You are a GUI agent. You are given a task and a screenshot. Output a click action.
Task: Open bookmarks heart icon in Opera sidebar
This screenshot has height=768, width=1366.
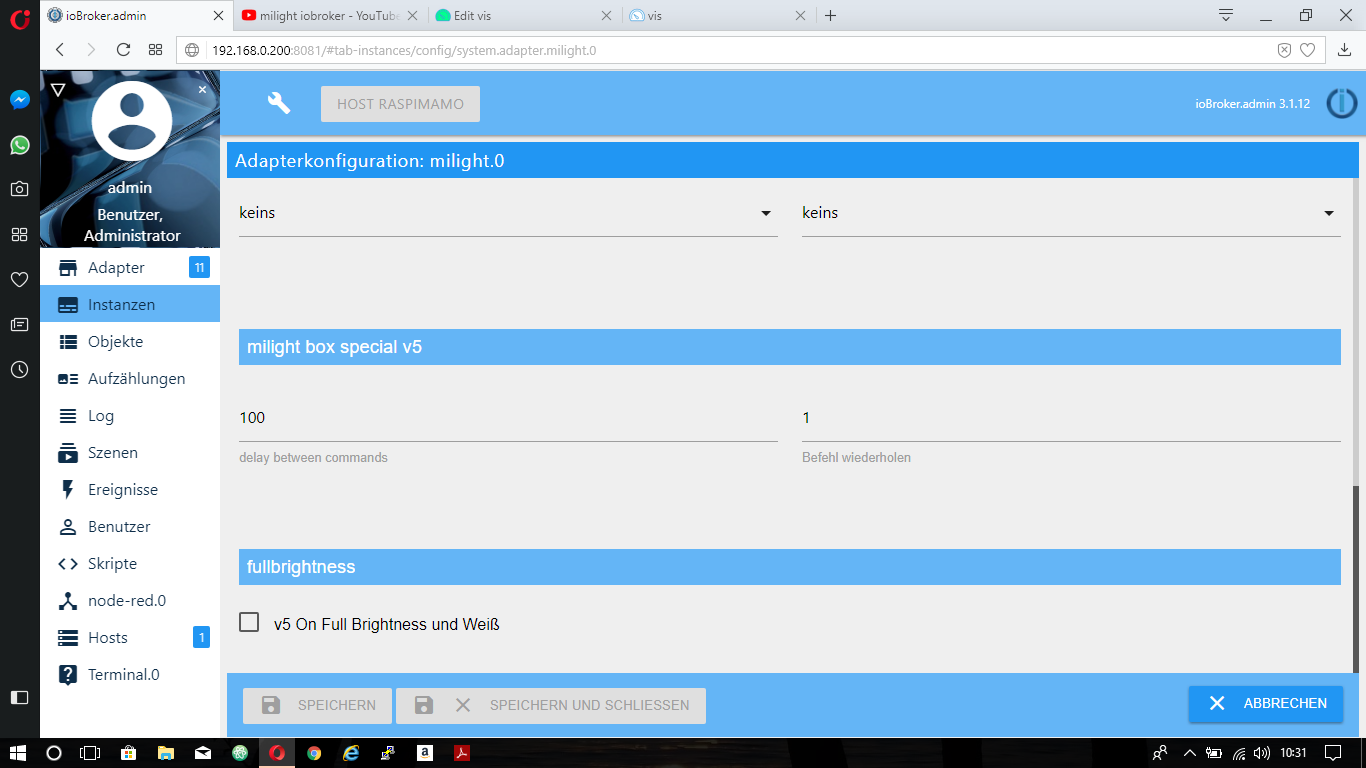(20, 279)
